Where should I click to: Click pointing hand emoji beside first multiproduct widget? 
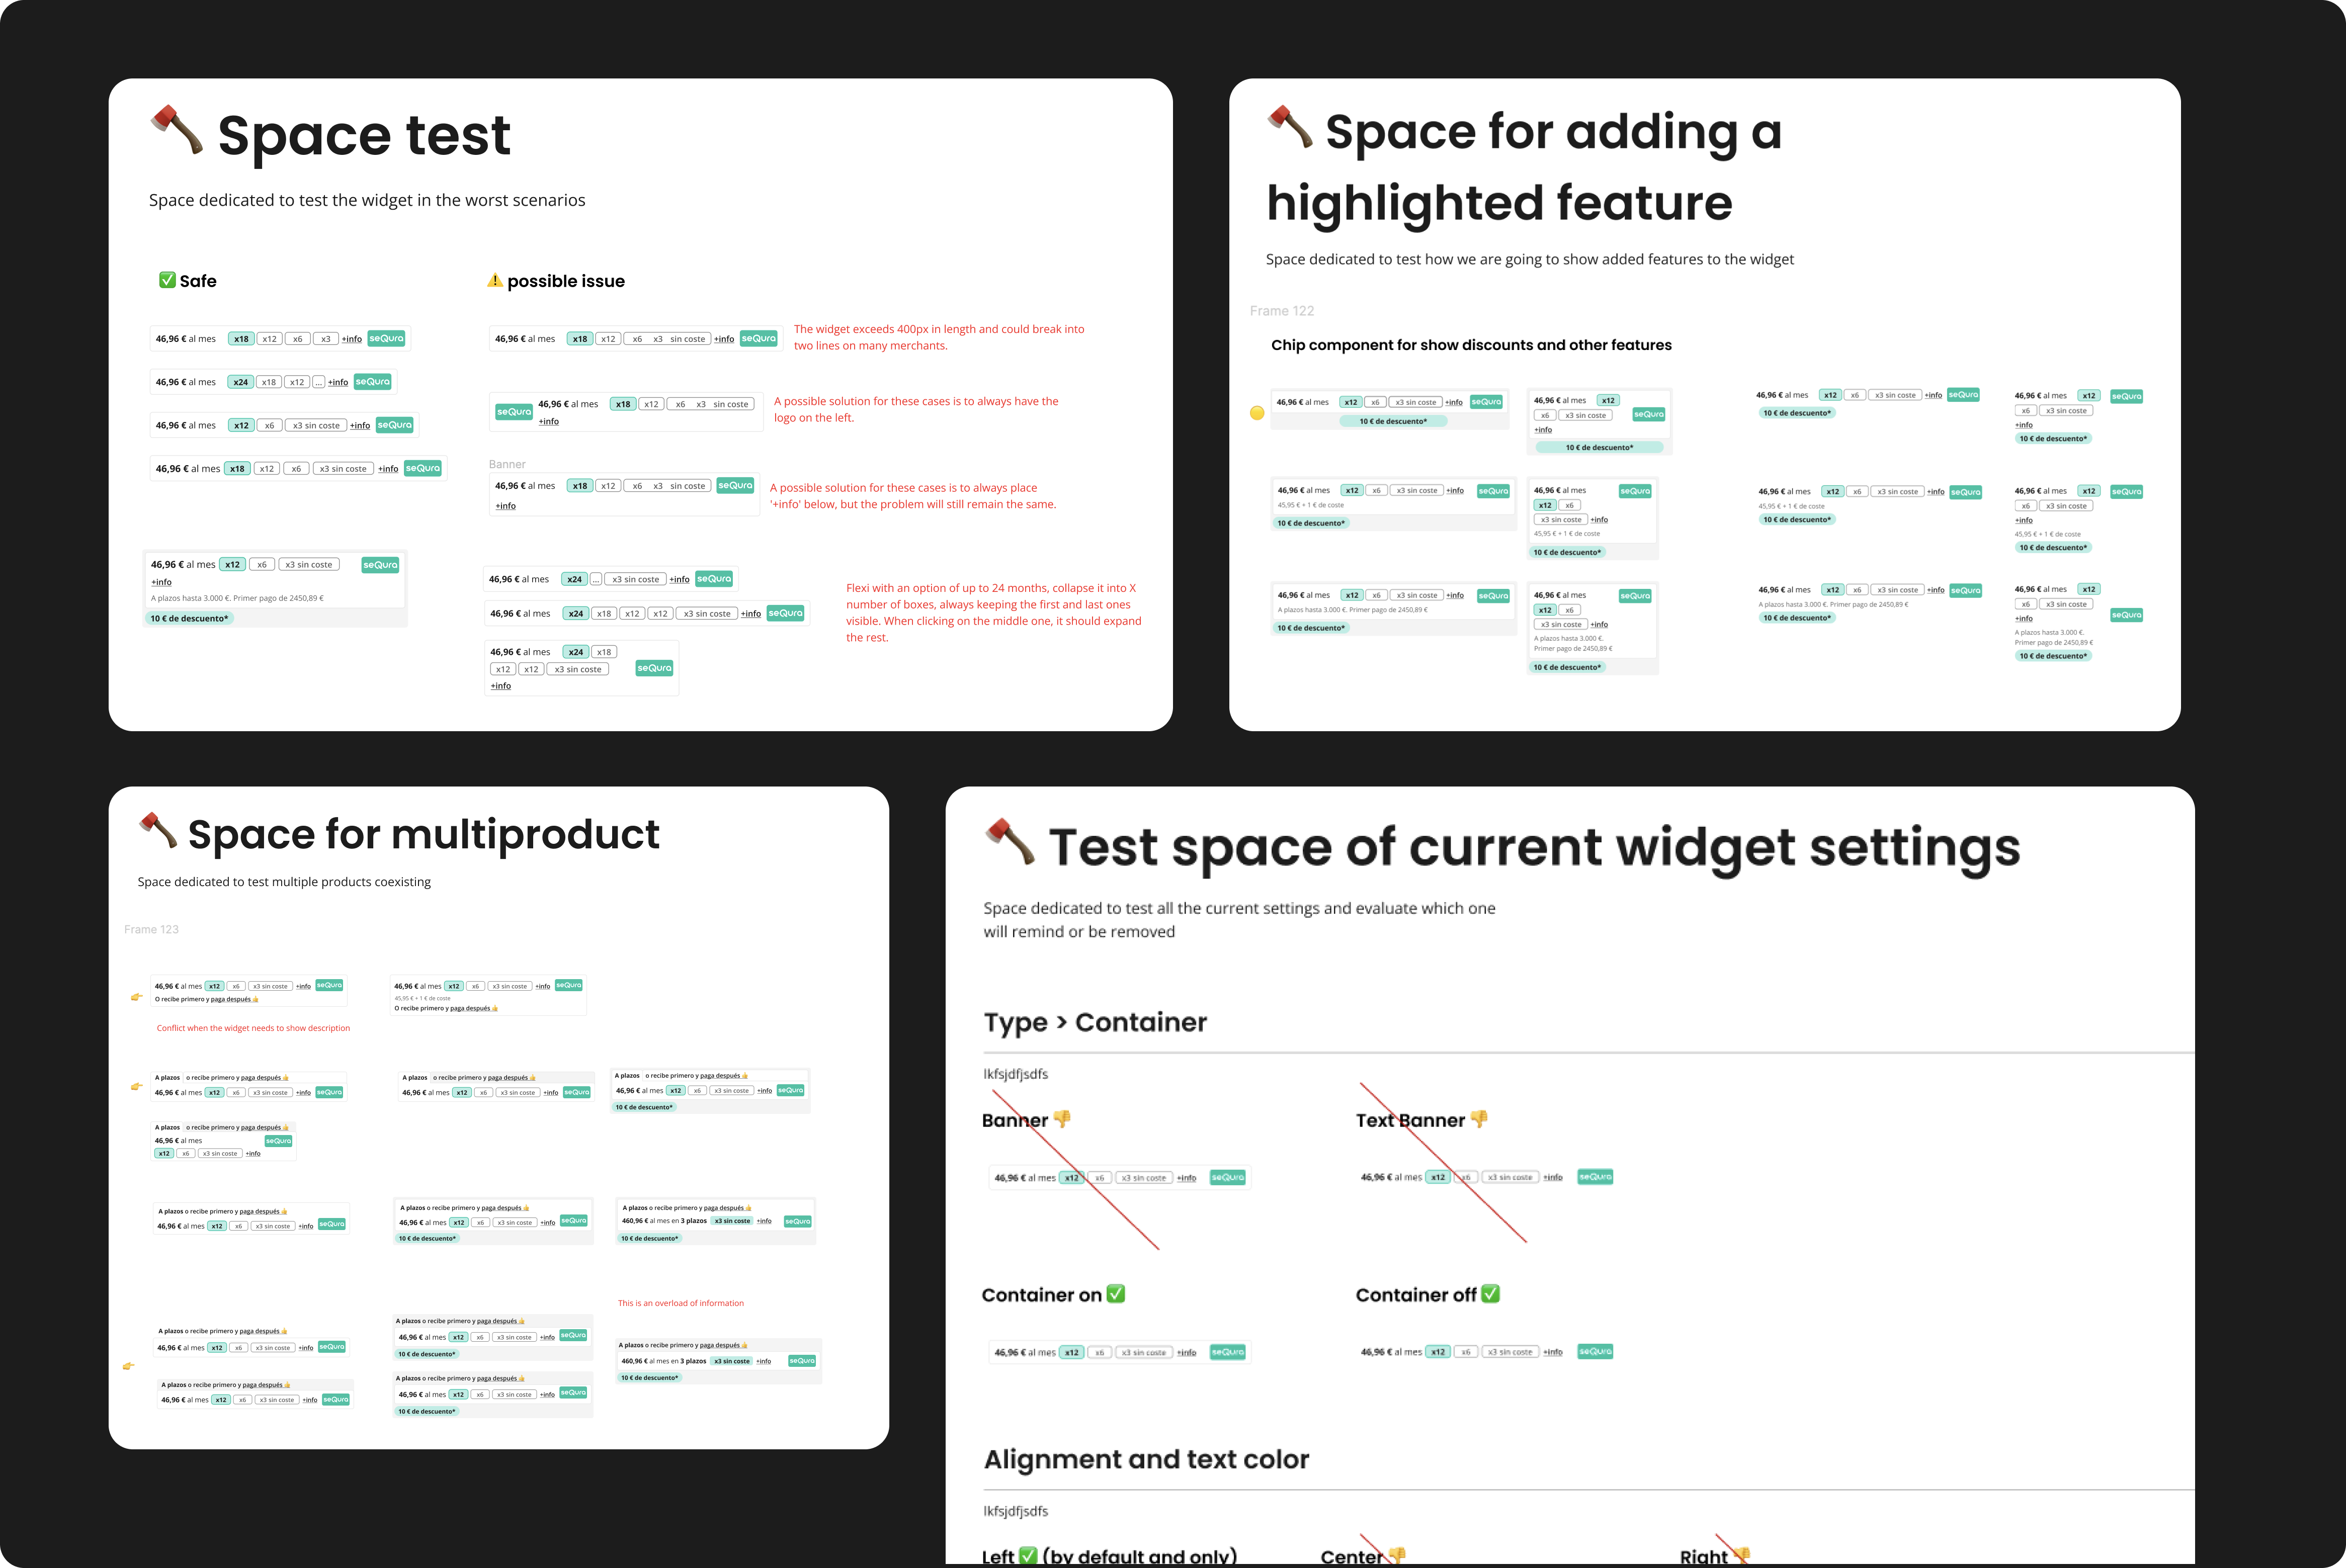[137, 996]
